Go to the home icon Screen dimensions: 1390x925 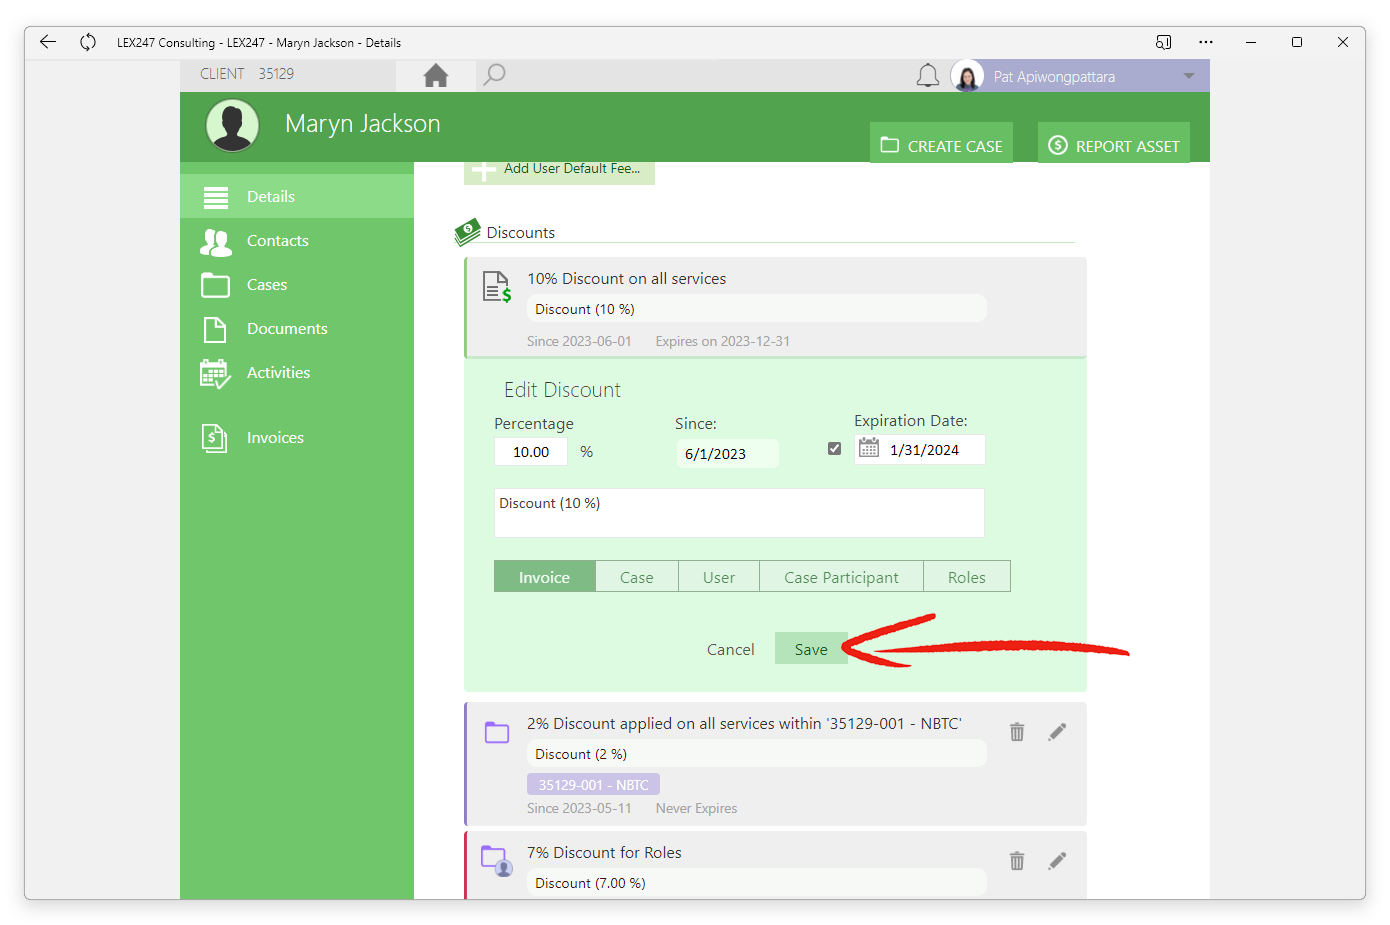coord(436,76)
